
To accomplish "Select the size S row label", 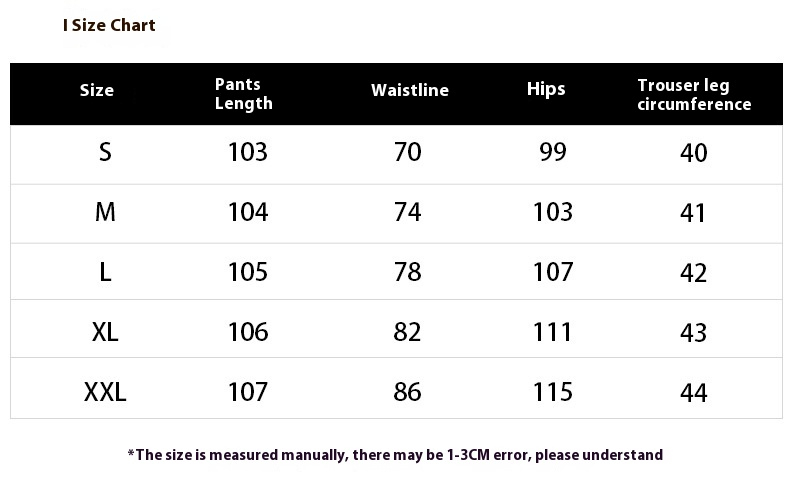I will pyautogui.click(x=105, y=152).
